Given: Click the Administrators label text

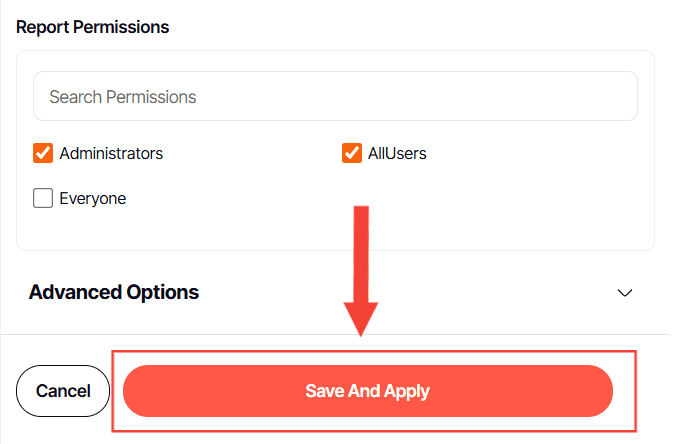Looking at the screenshot, I should coord(111,153).
